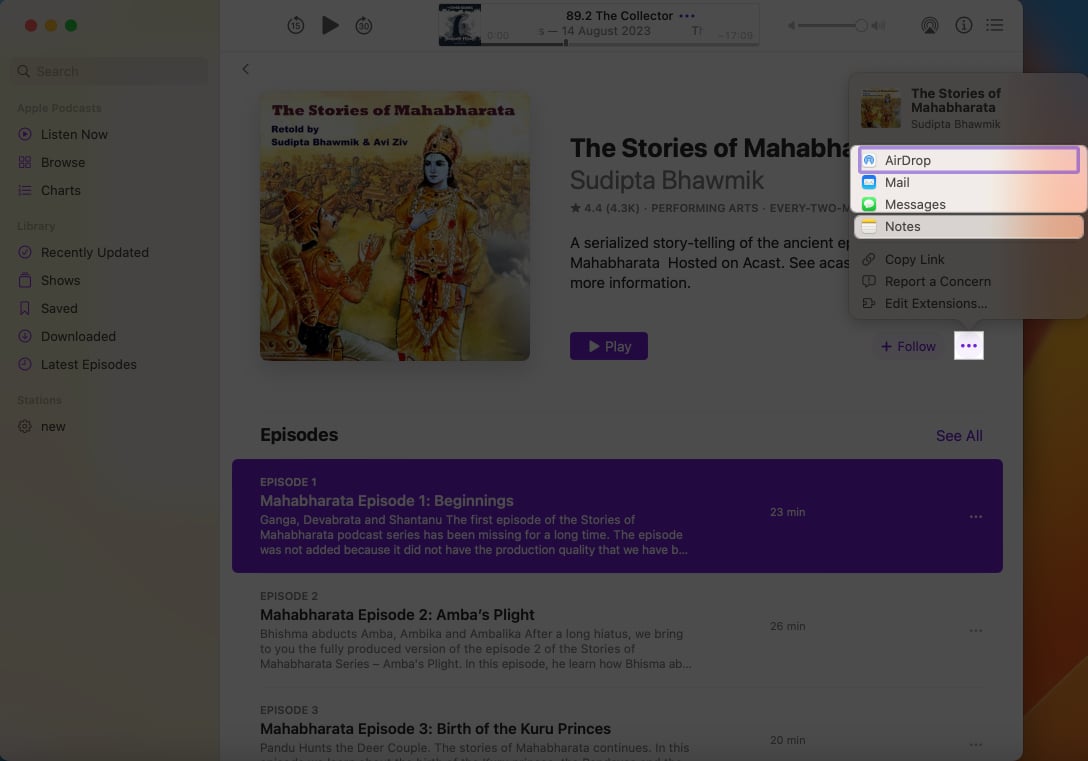Click The Stories of Mahabharata cover art
1088x761 pixels.
coord(395,226)
